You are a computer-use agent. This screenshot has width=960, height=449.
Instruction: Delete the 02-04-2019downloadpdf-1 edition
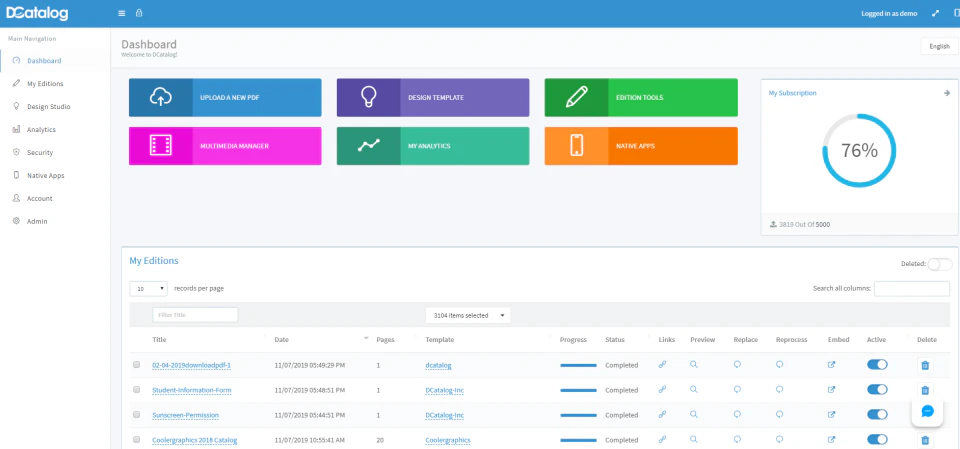point(925,366)
